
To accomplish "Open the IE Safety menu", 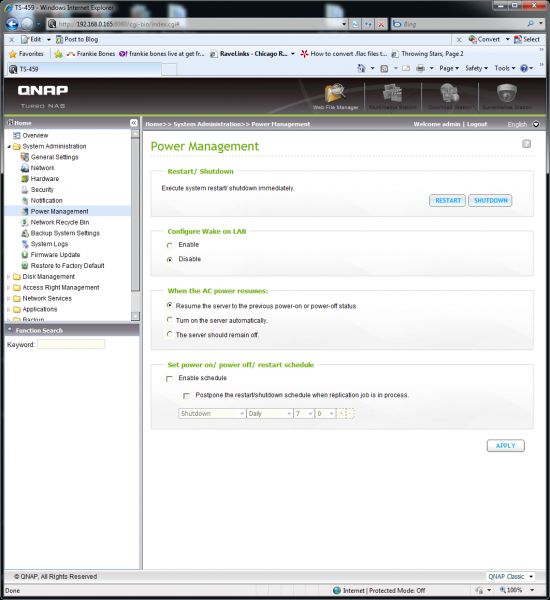I will [x=477, y=68].
